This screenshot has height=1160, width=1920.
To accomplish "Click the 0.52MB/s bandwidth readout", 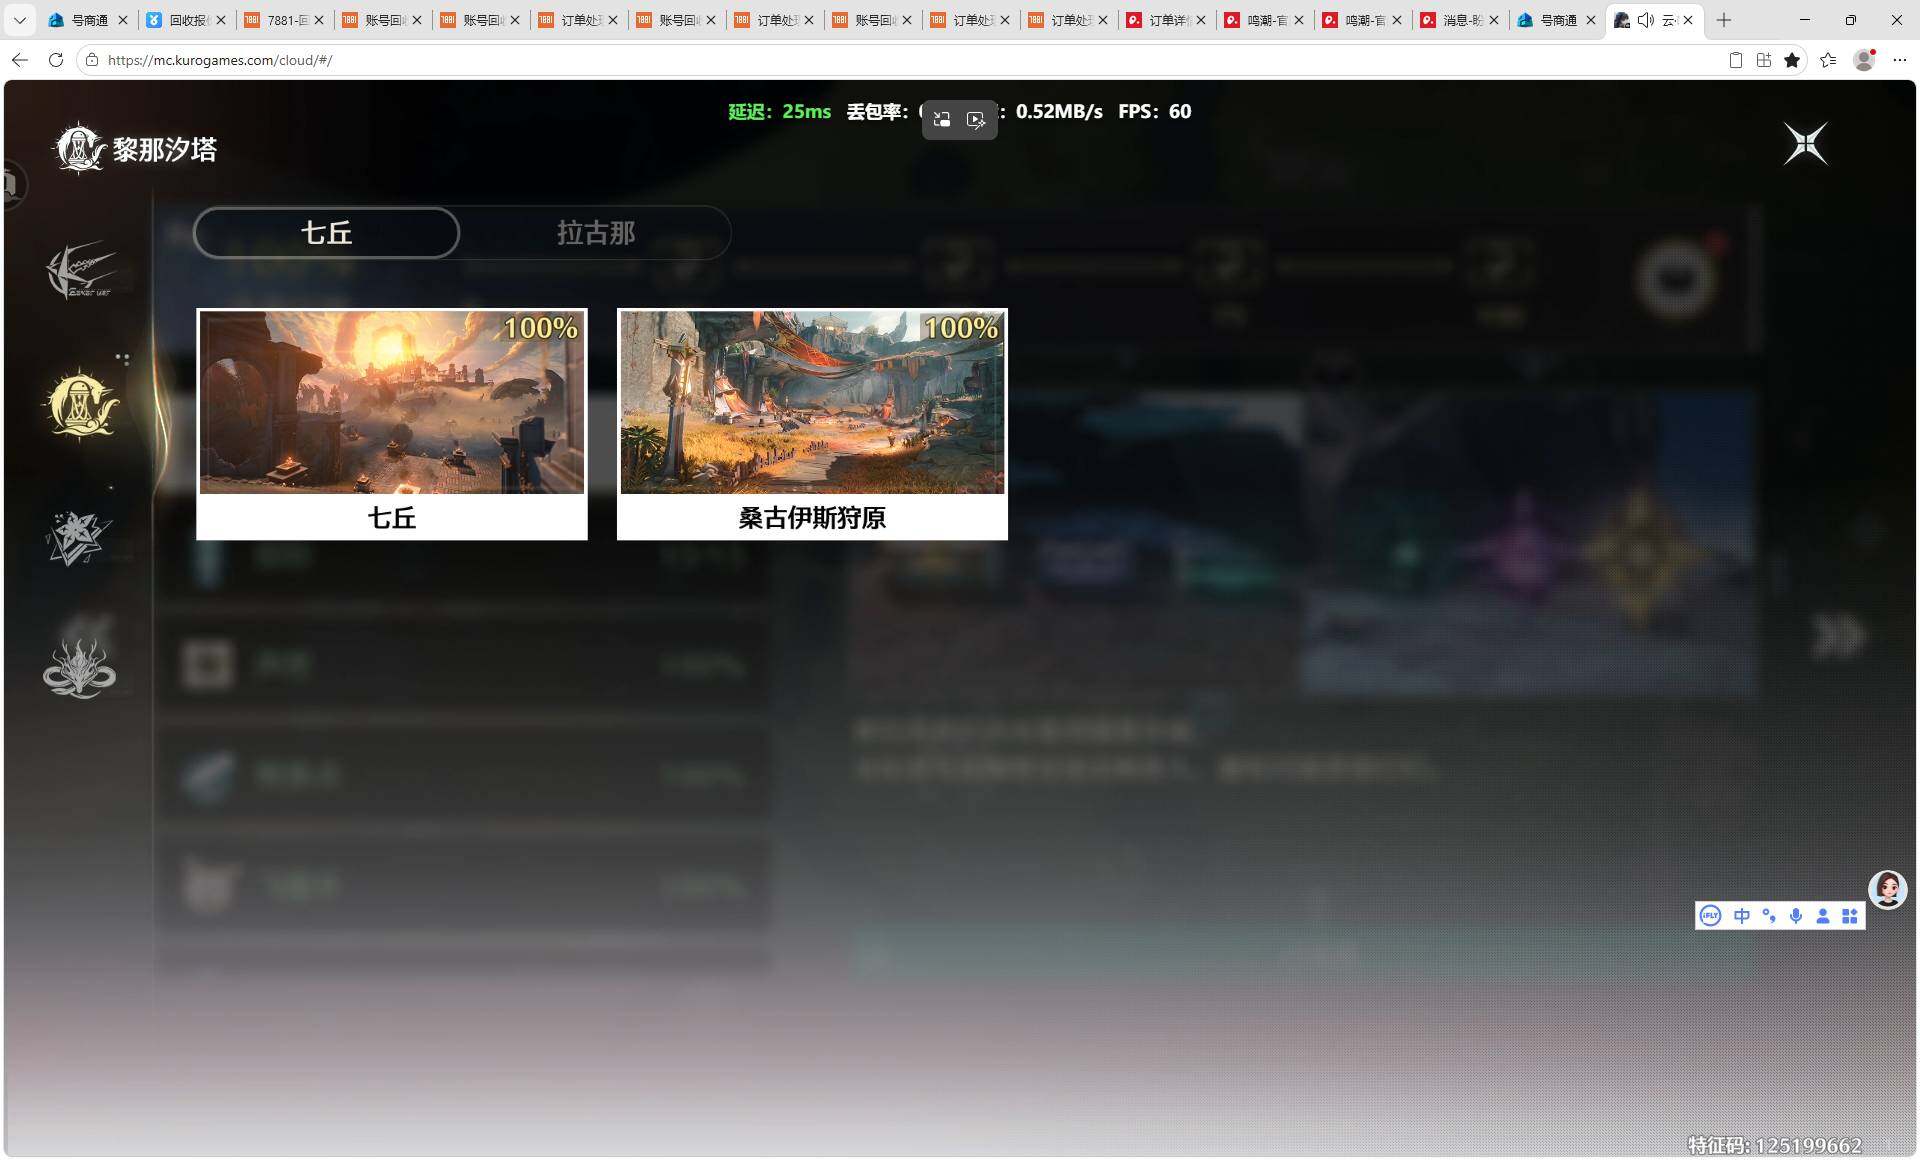I will 1059,112.
